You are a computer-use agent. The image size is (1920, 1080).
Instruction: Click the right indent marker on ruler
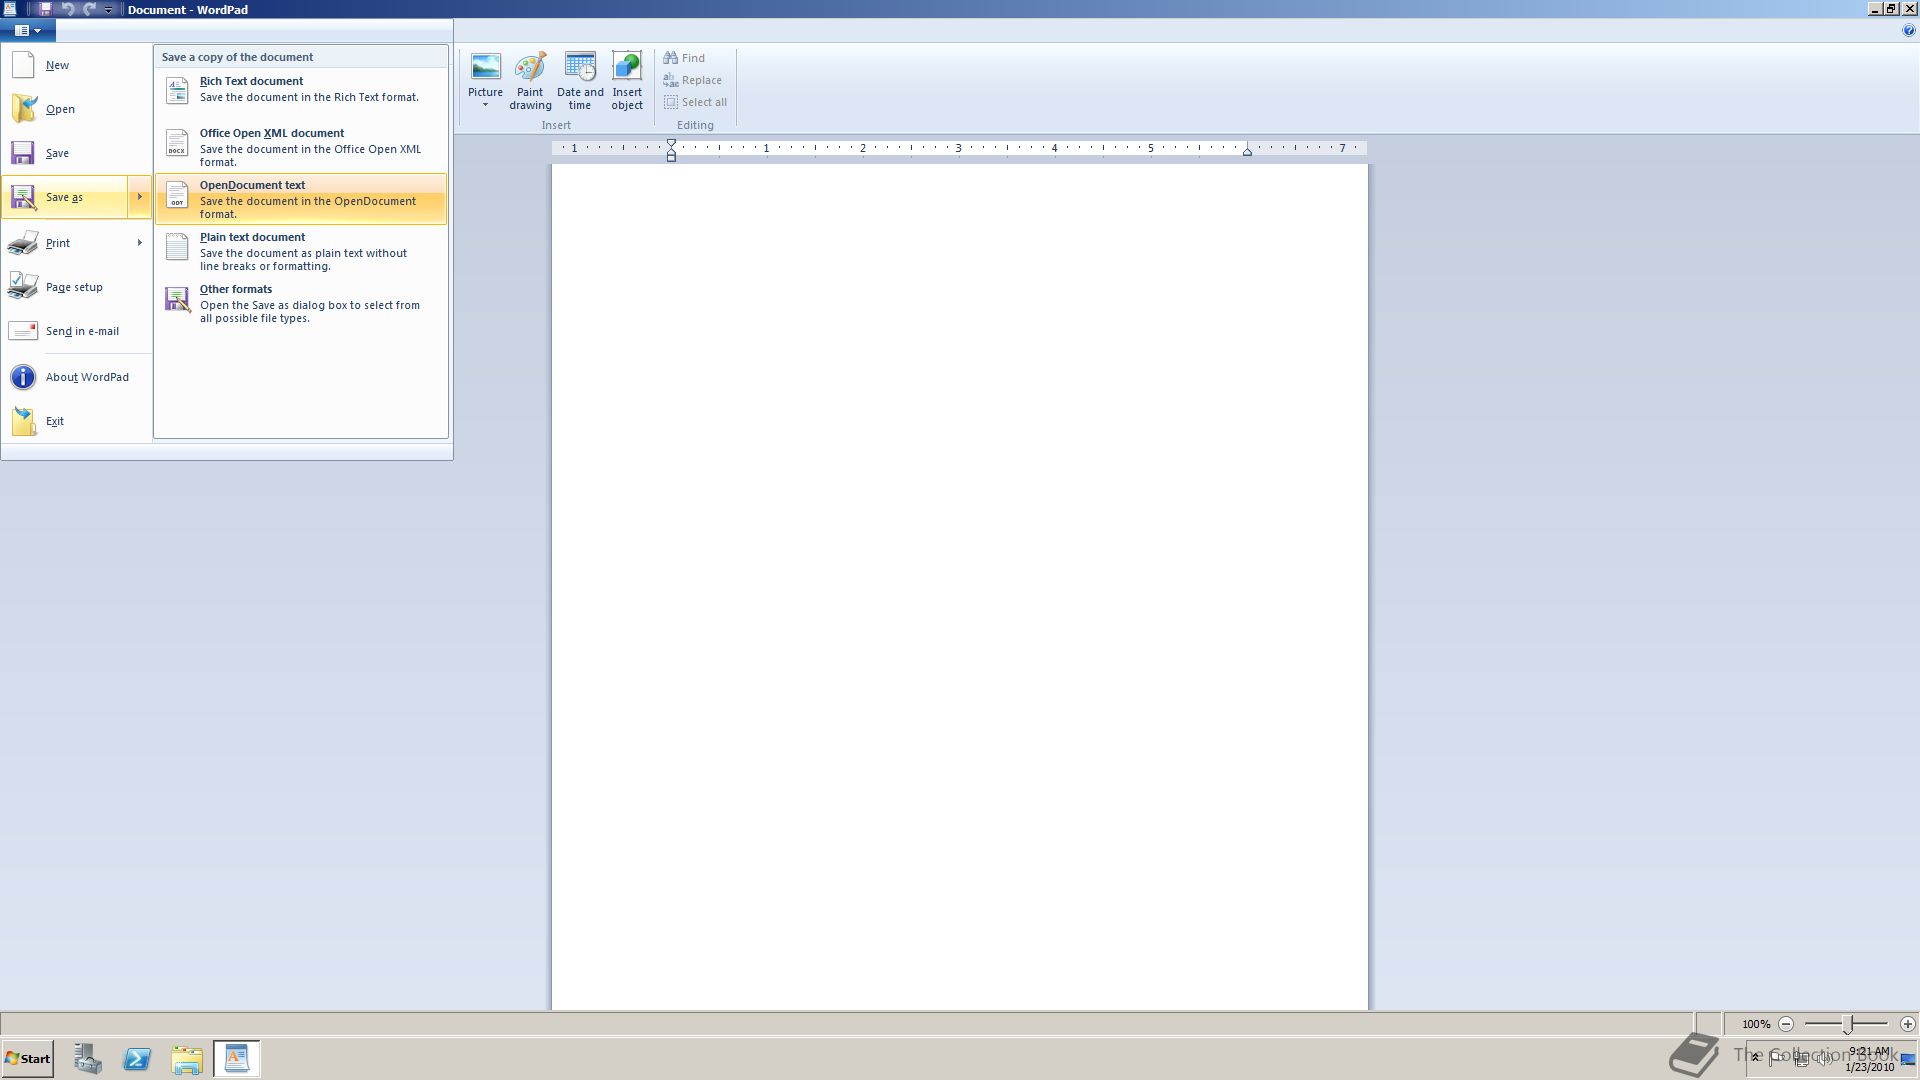(1247, 151)
